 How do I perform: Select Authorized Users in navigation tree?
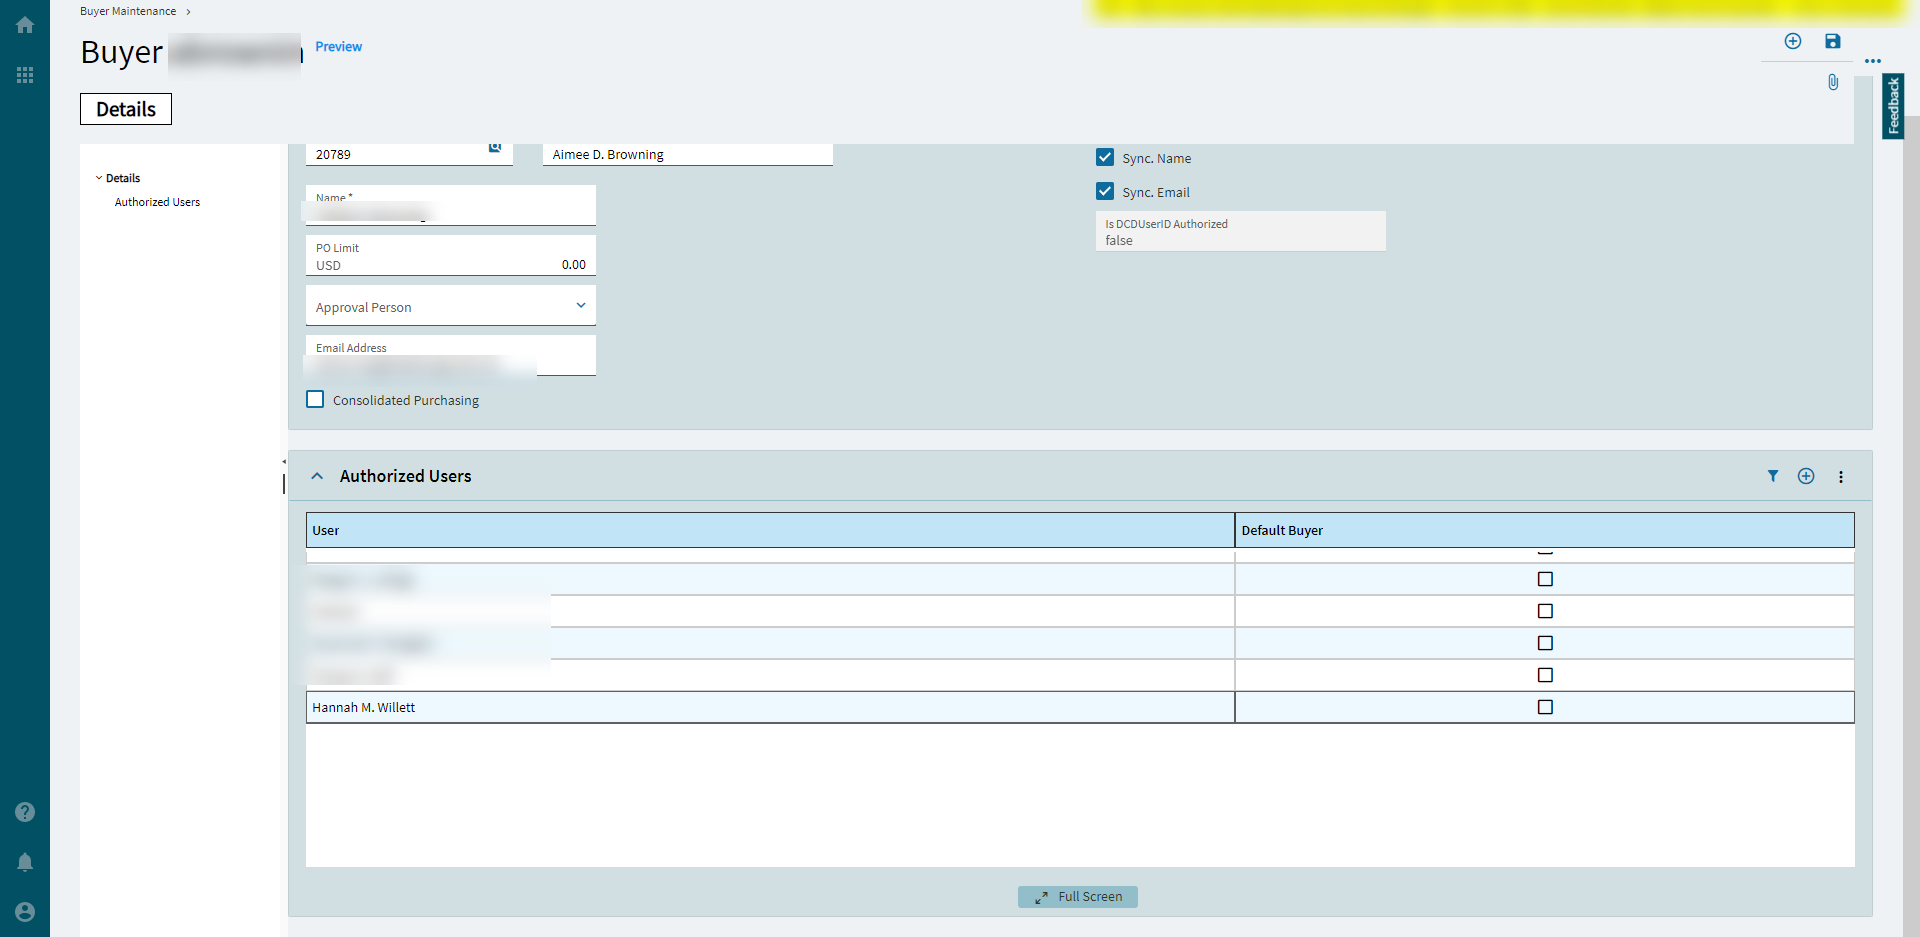(157, 202)
